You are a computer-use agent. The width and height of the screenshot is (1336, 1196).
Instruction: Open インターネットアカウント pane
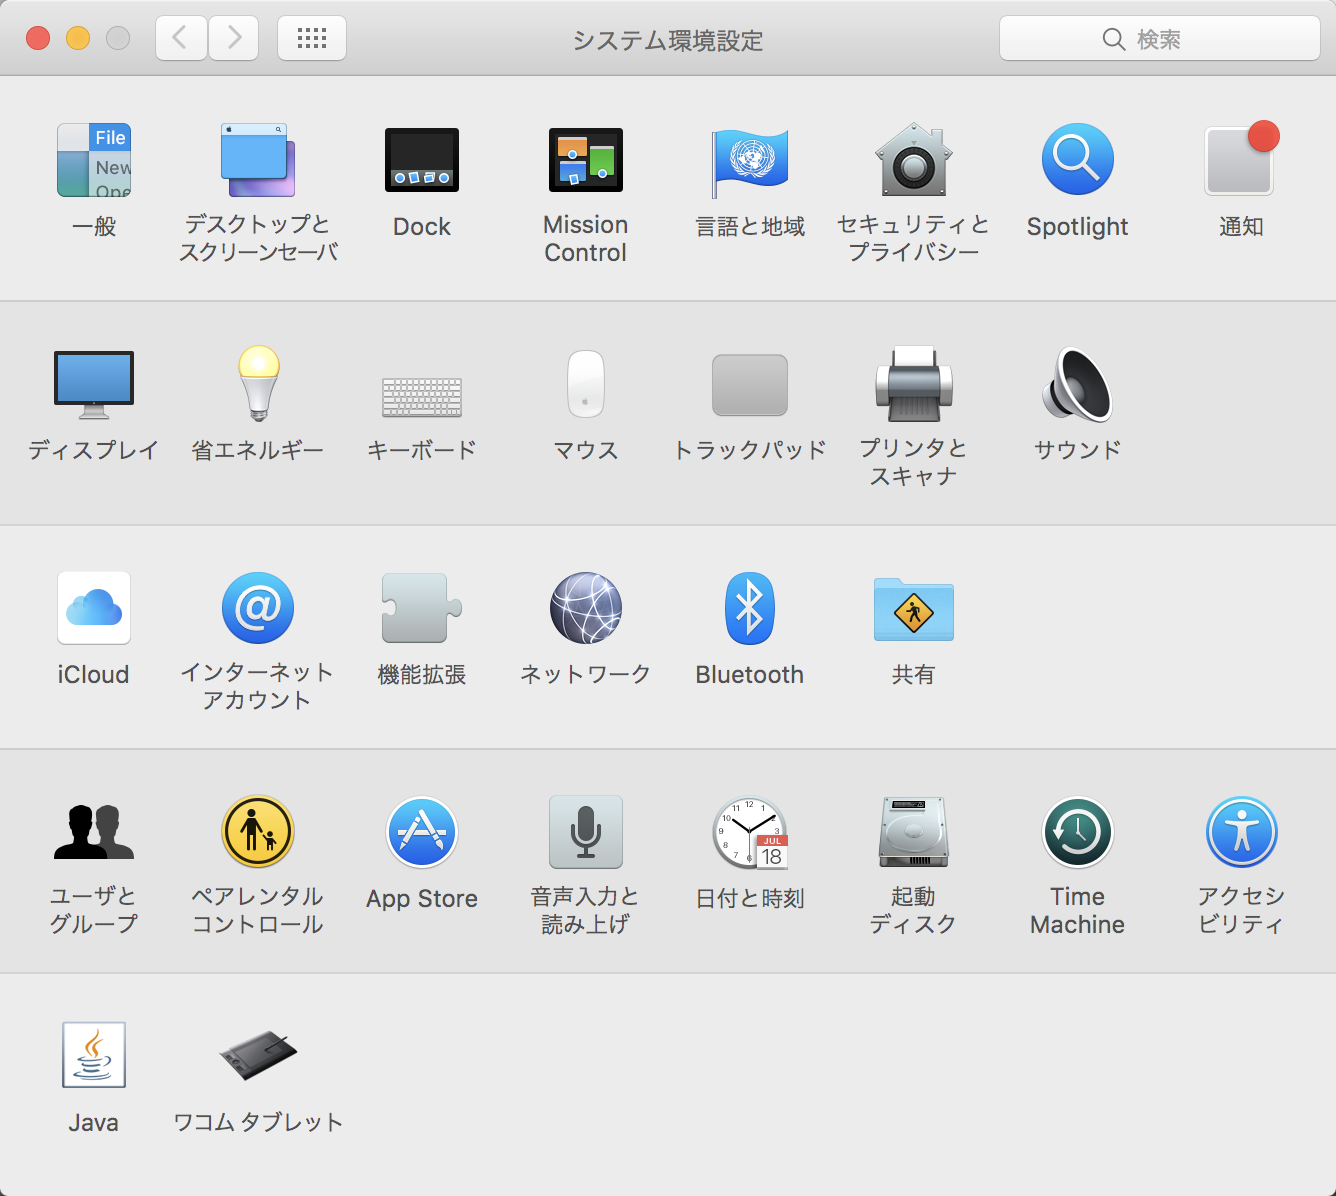click(x=258, y=608)
